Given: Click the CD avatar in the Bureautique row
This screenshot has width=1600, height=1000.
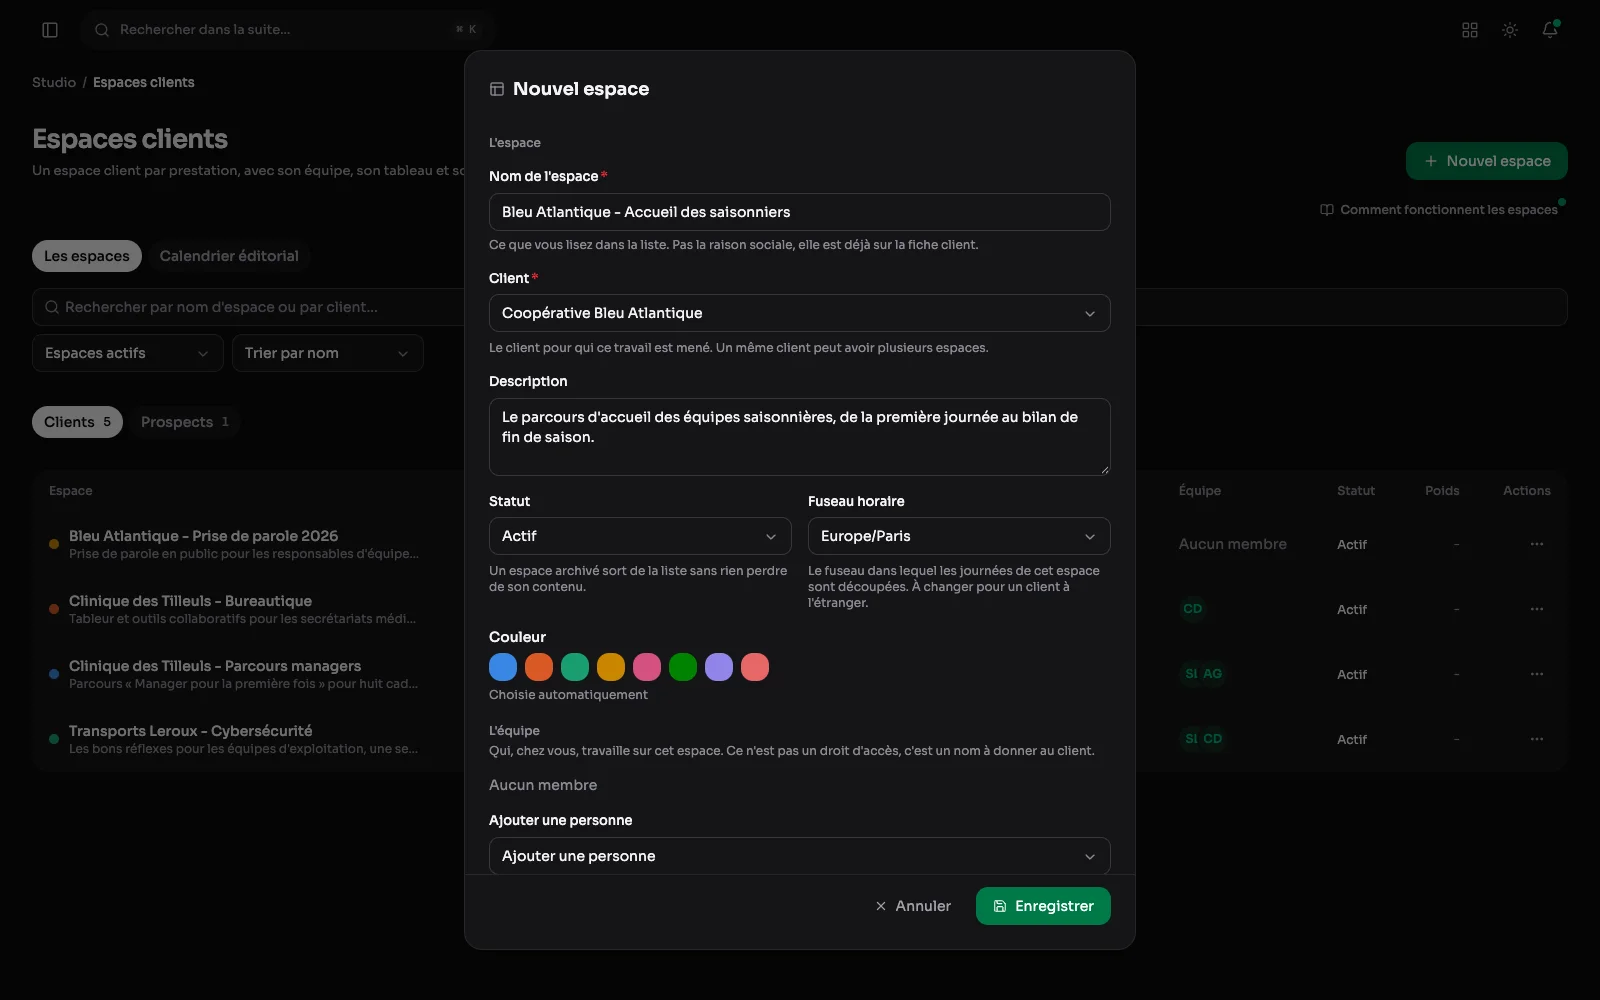Looking at the screenshot, I should coord(1193,609).
